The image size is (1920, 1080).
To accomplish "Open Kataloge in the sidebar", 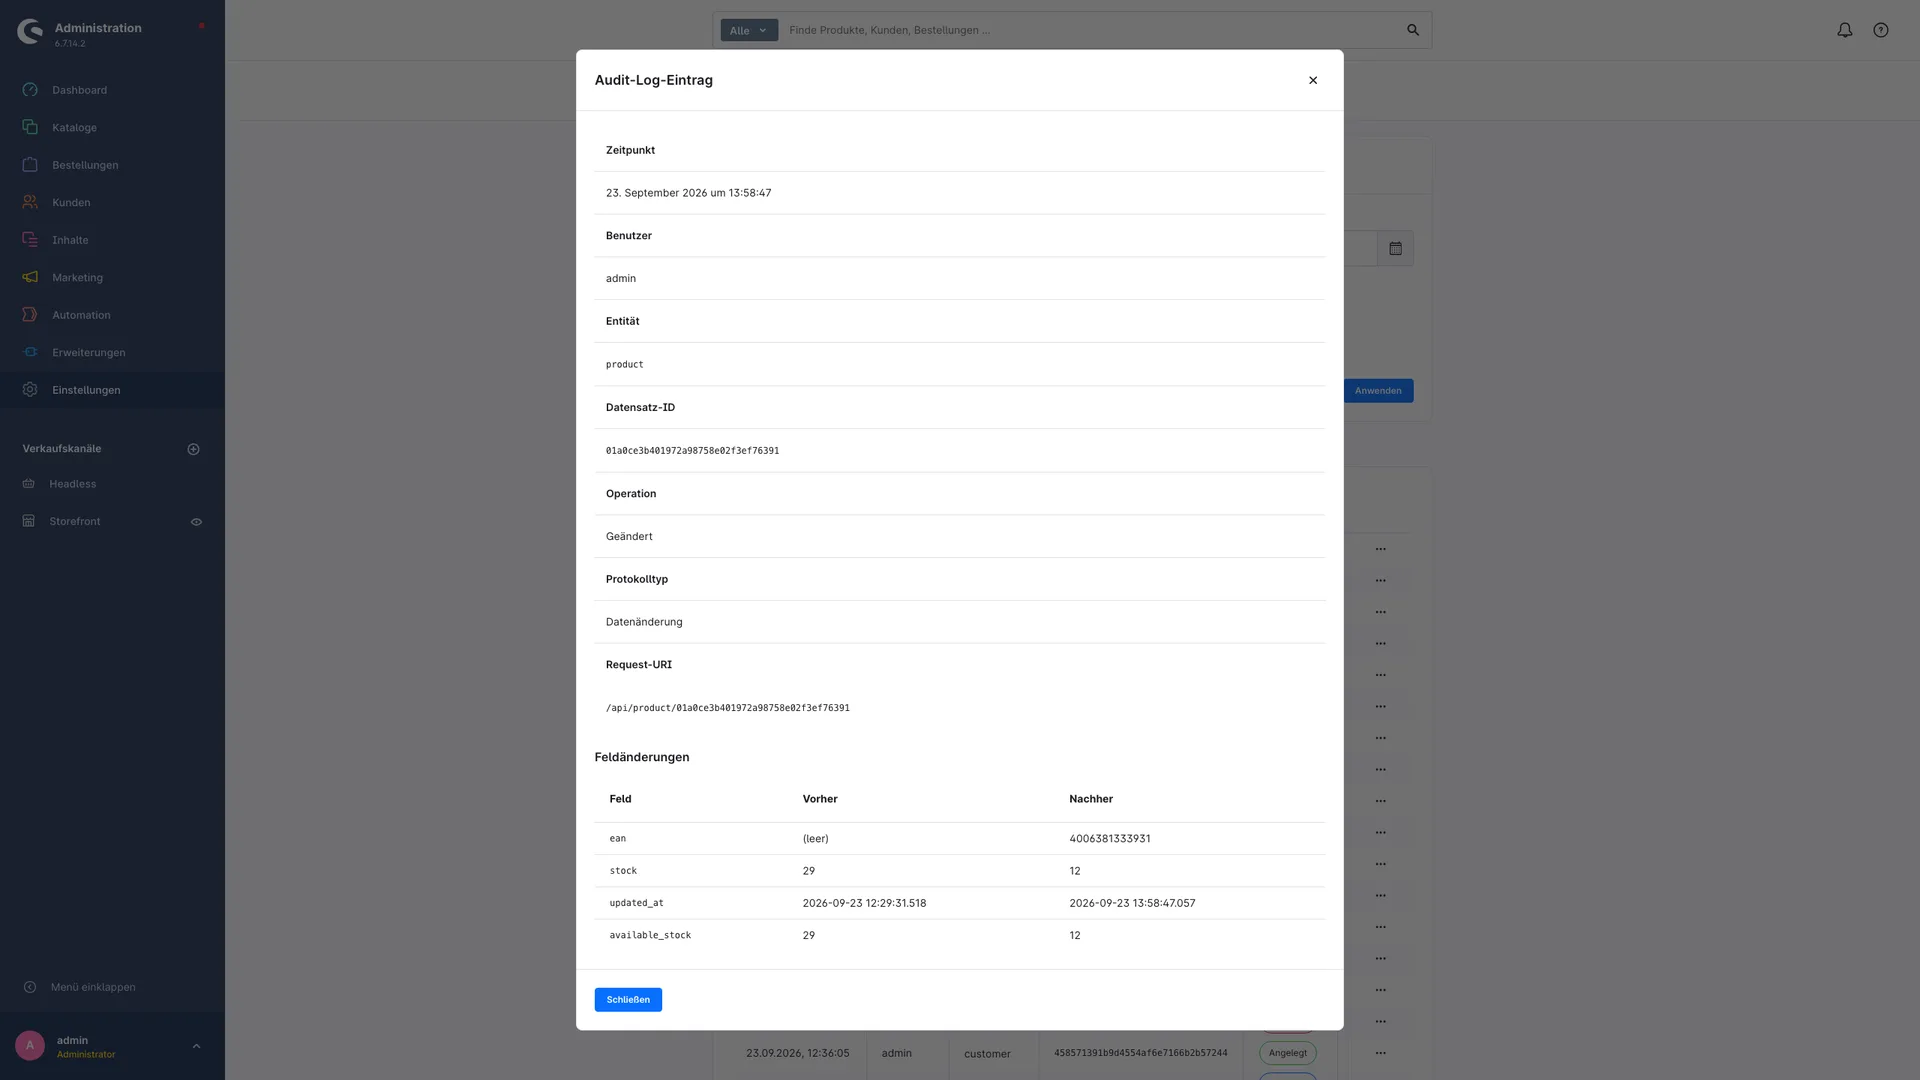I will point(74,127).
